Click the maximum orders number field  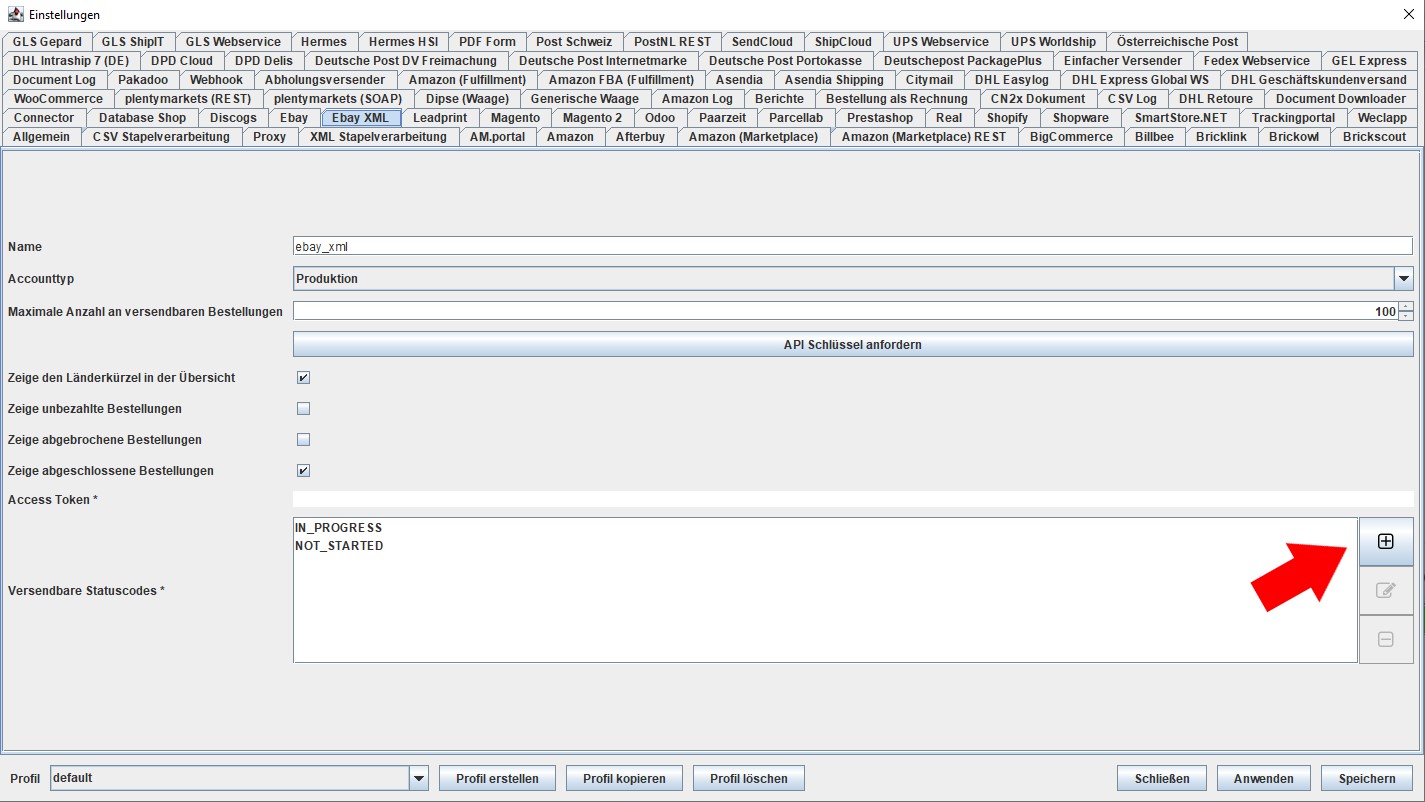coord(846,312)
